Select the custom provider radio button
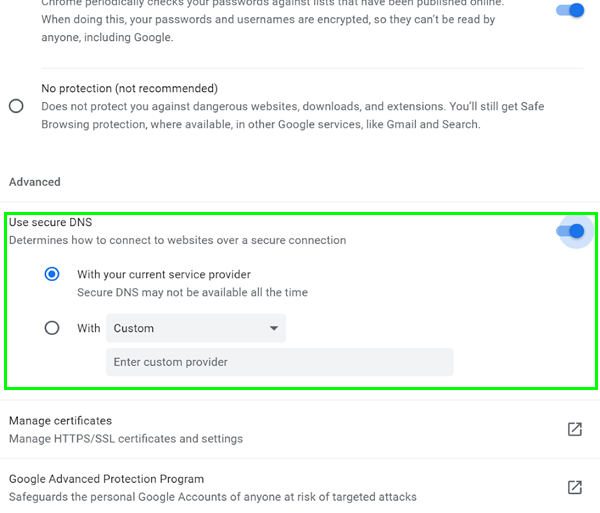Image resolution: width=600 pixels, height=513 pixels. (52, 327)
